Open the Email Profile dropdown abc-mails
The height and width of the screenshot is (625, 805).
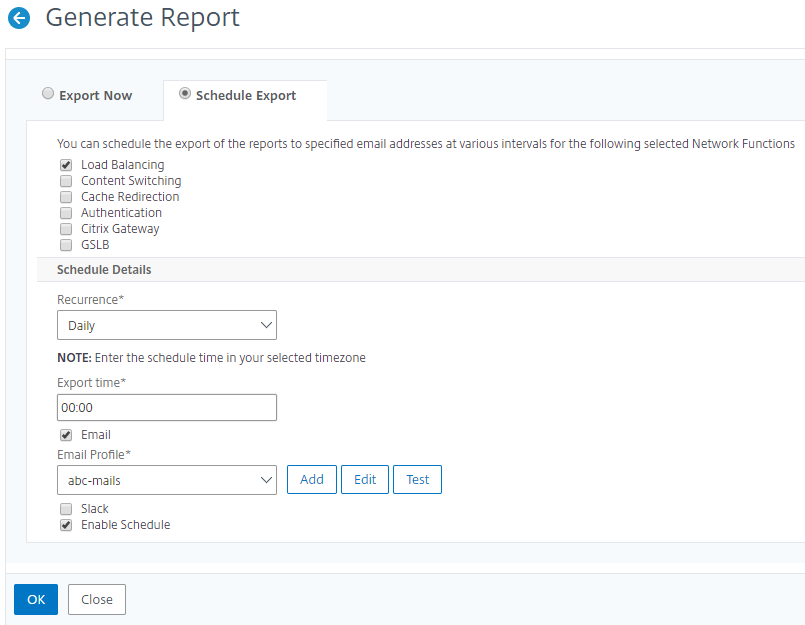pyautogui.click(x=167, y=480)
